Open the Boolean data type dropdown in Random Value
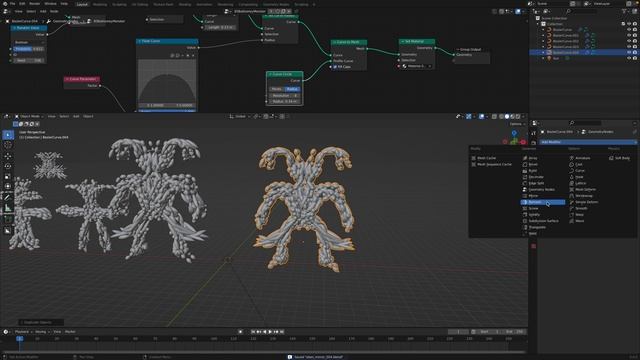The height and width of the screenshot is (360, 640). 29,42
